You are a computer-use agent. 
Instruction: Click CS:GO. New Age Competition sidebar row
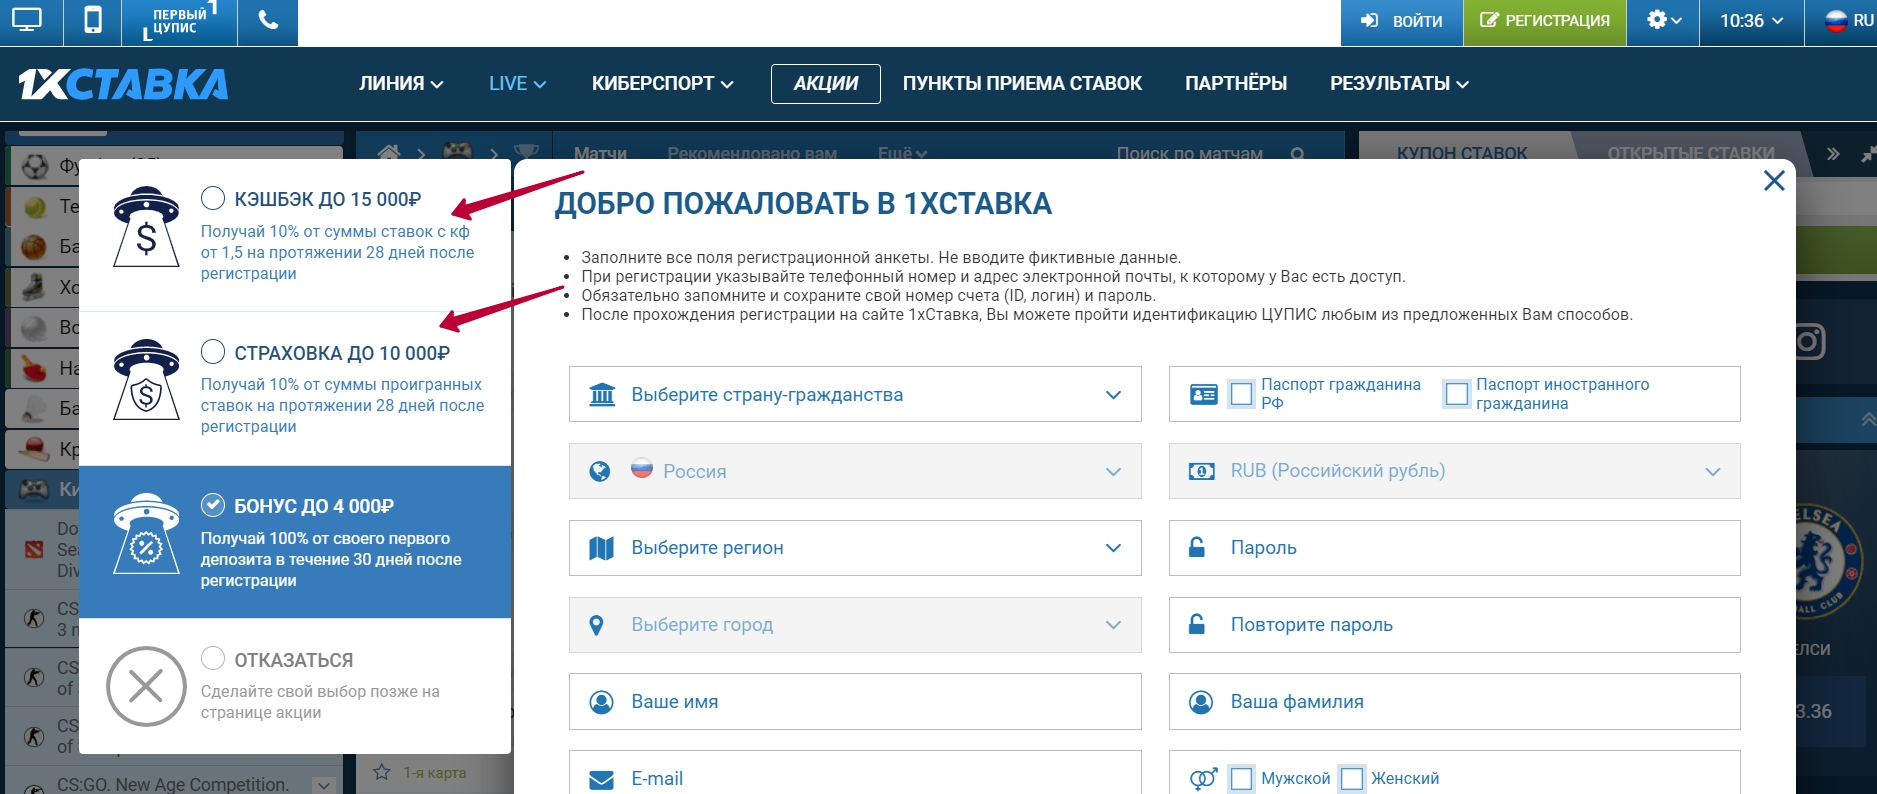coord(175,782)
